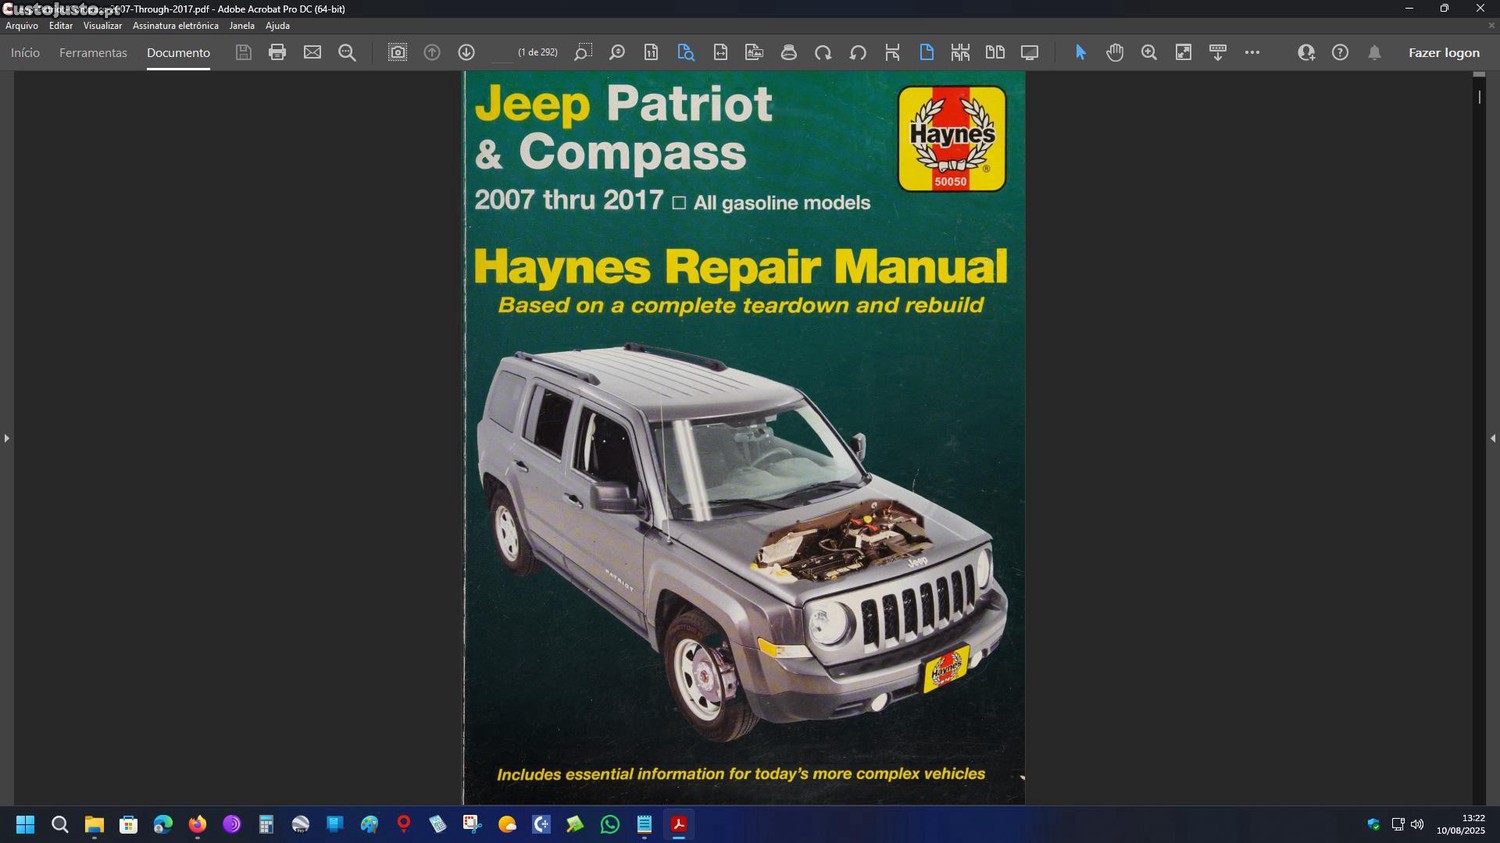
Task: Click the print icon in toolbar
Action: coord(277,52)
